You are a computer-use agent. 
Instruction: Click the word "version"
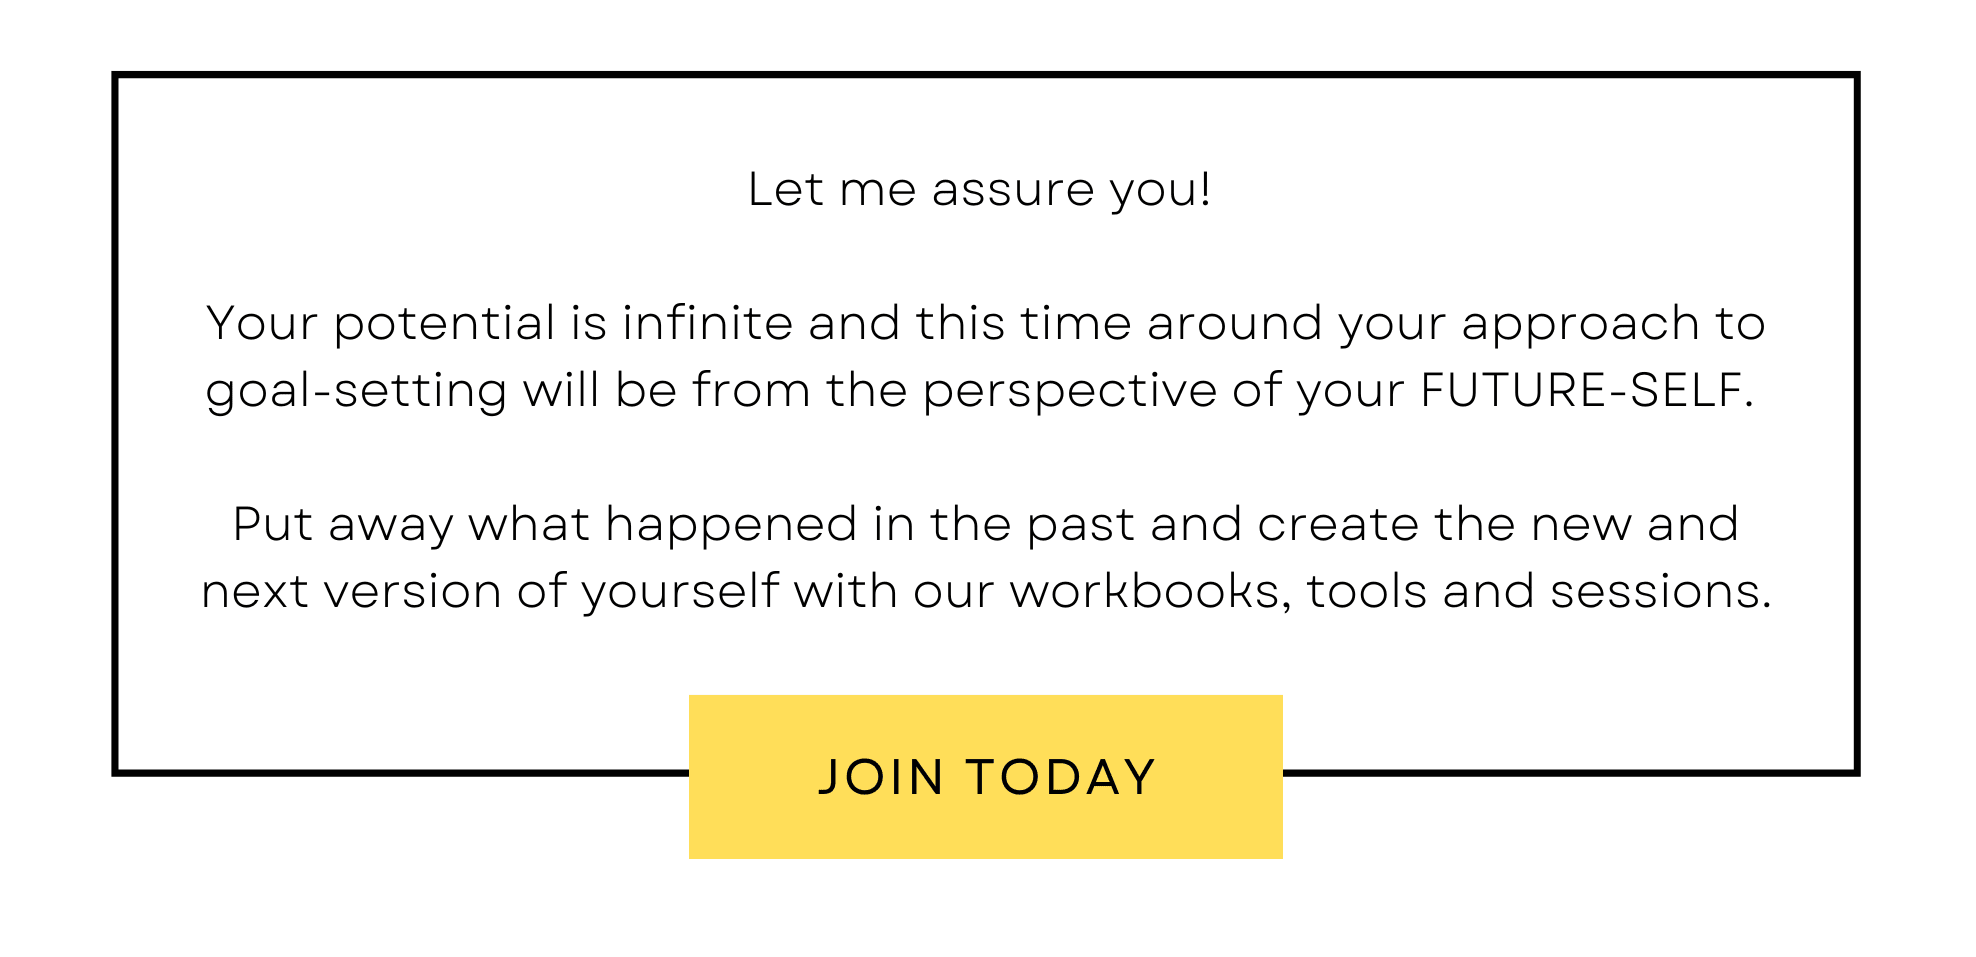pos(412,591)
